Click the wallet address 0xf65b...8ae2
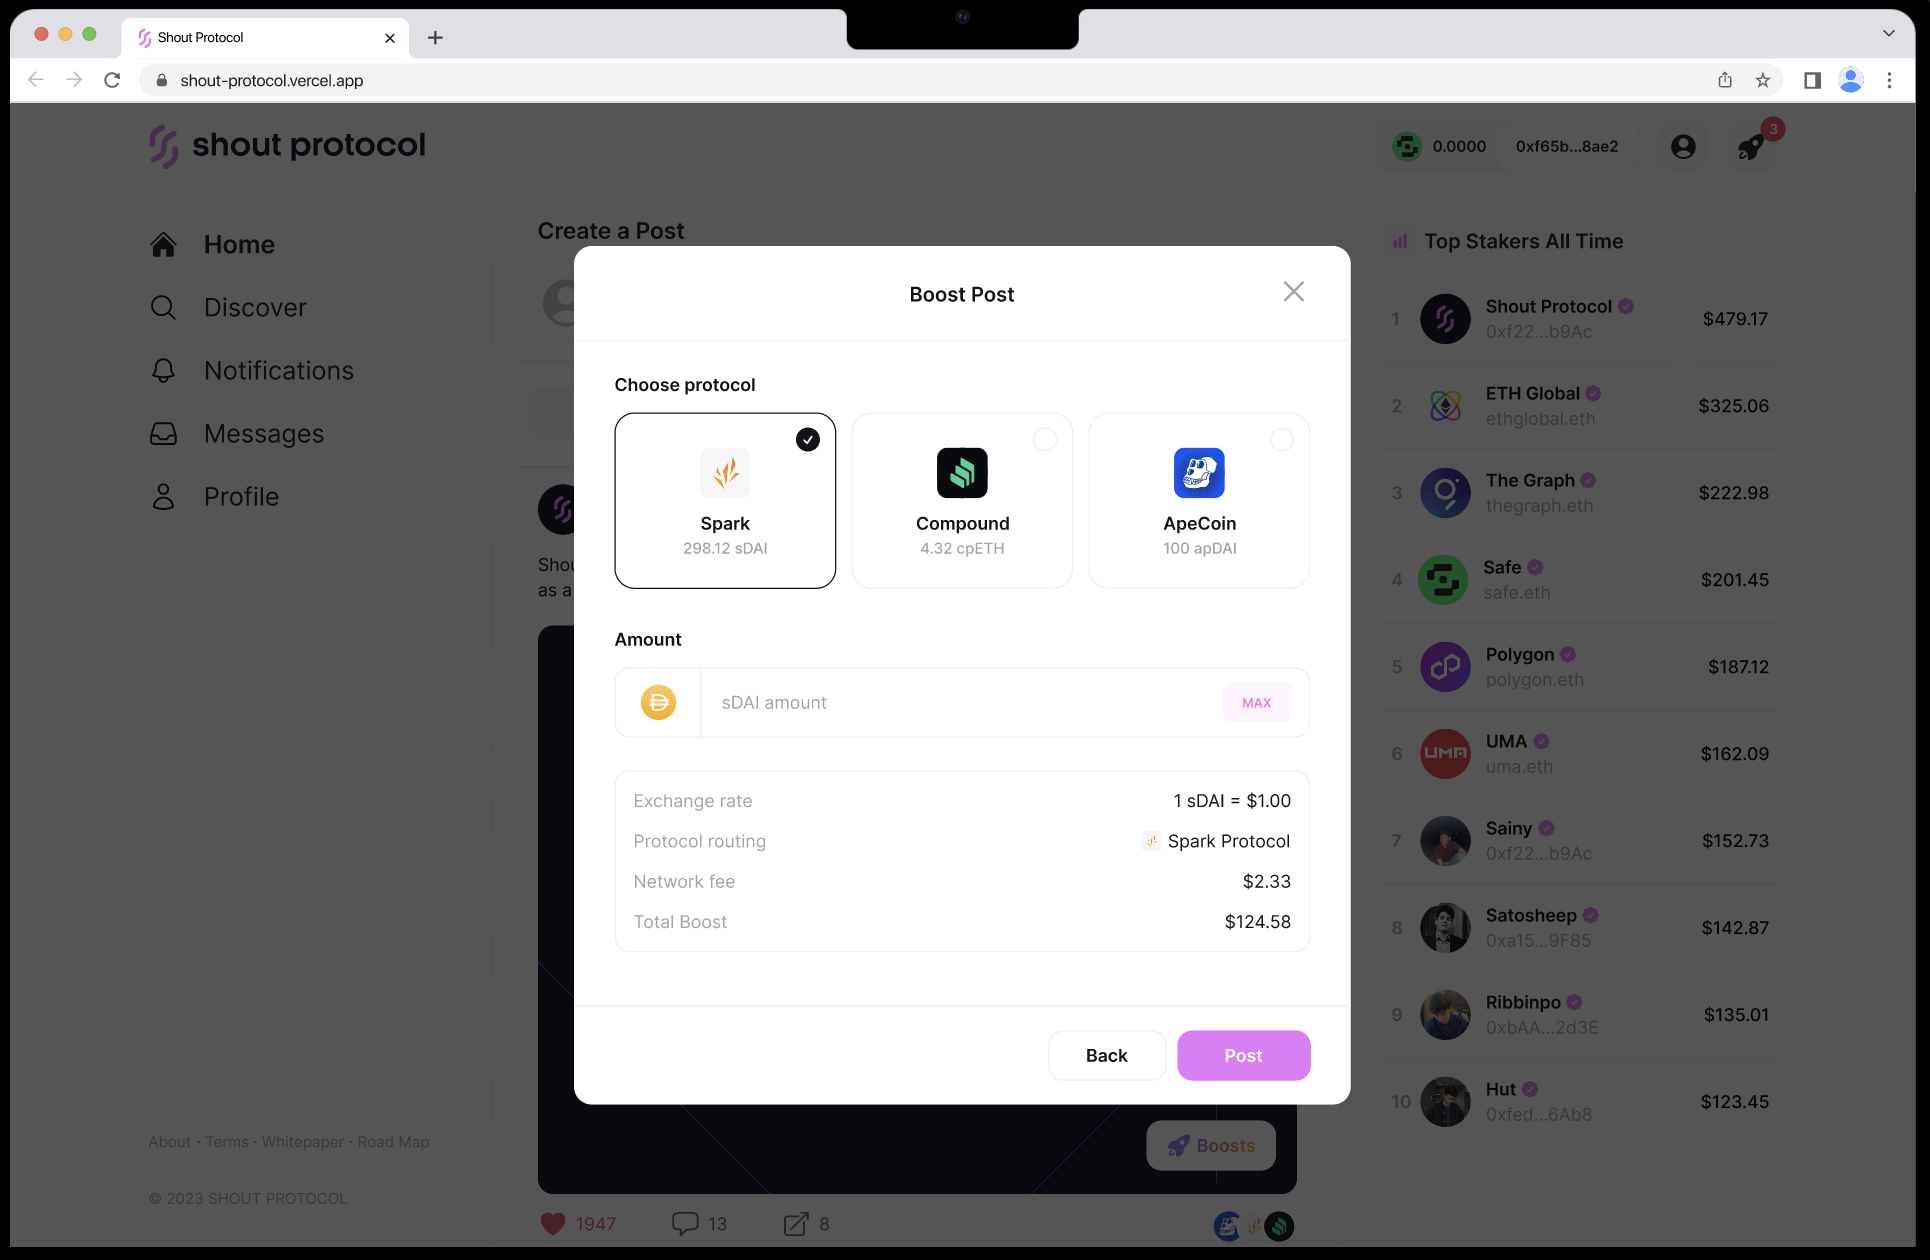The height and width of the screenshot is (1260, 1930). pyautogui.click(x=1566, y=146)
